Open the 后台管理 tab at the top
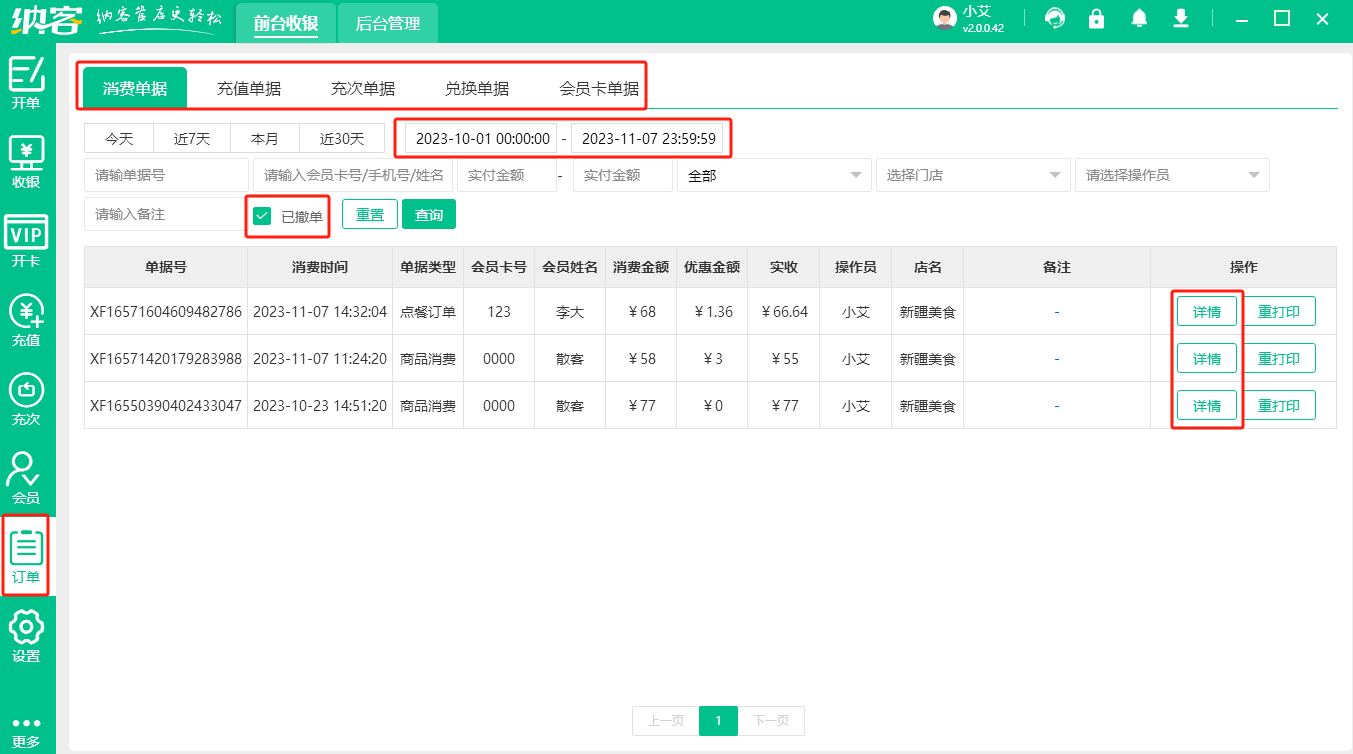1353x754 pixels. (x=387, y=22)
